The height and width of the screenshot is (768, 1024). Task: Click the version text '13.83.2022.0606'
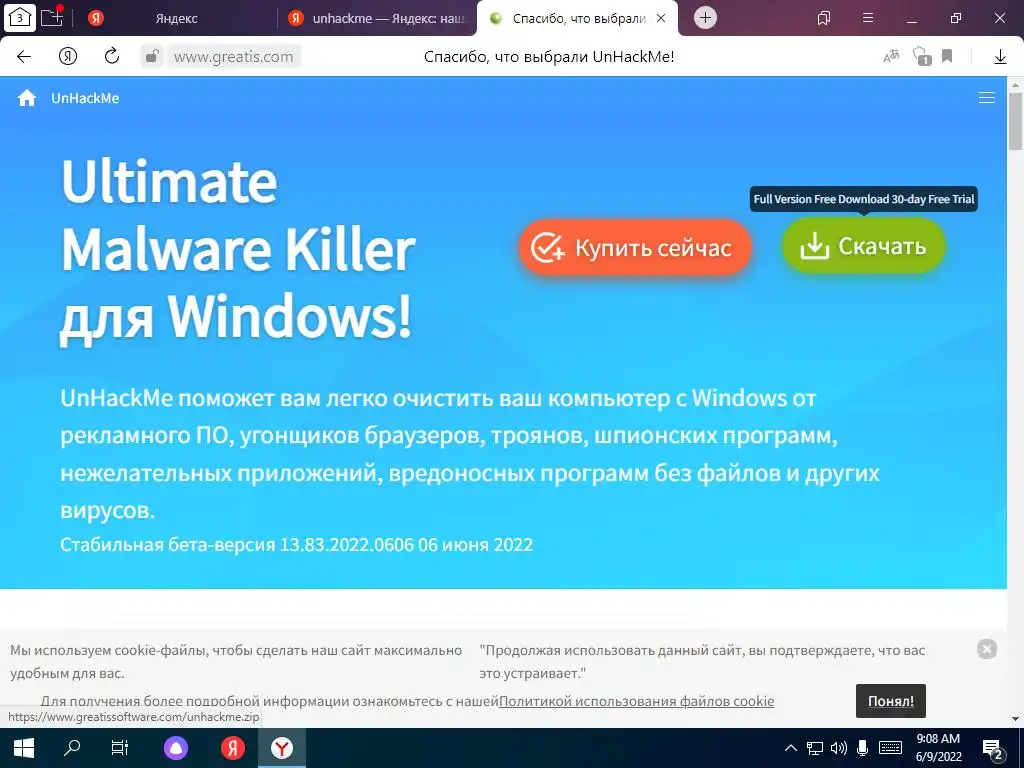pyautogui.click(x=346, y=545)
